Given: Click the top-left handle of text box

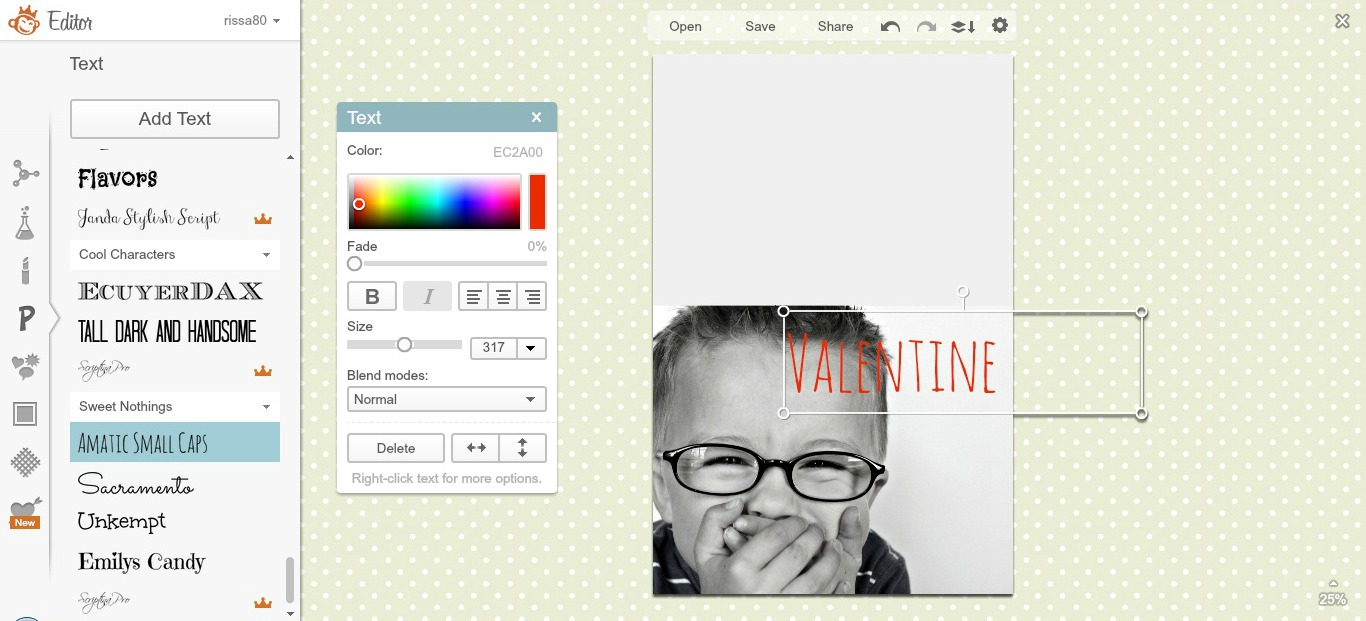Looking at the screenshot, I should click(x=784, y=311).
